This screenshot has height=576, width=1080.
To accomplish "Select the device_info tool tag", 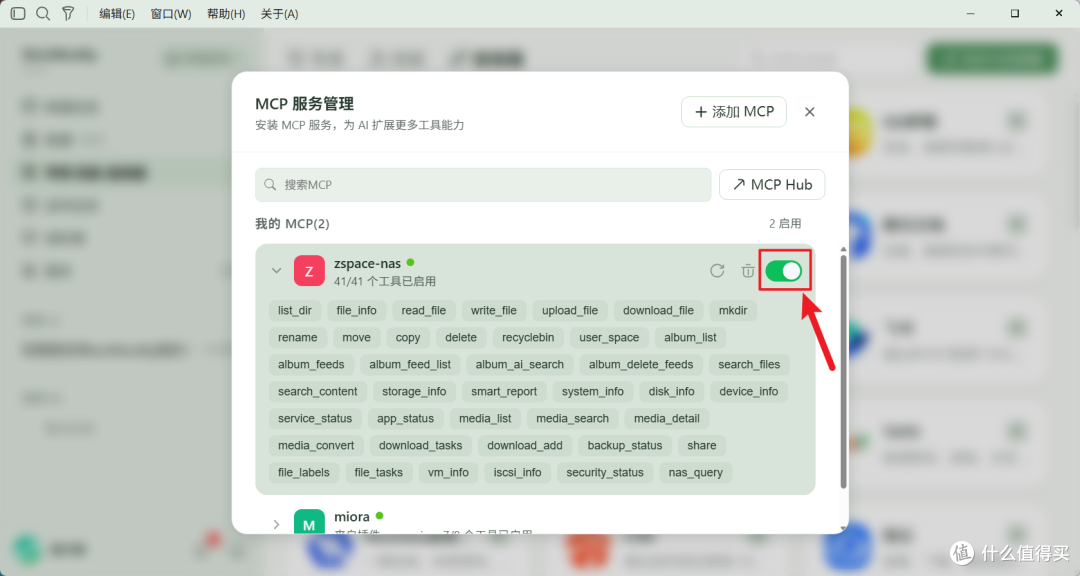I will (x=749, y=391).
